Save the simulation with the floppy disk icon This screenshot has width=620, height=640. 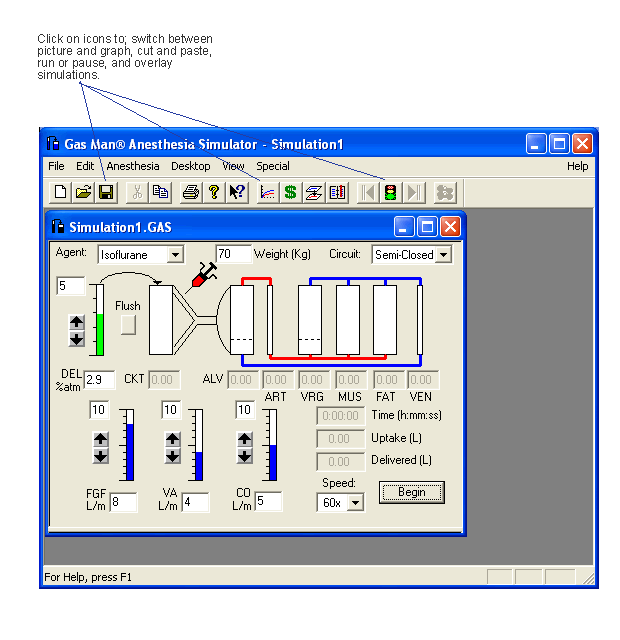[x=106, y=192]
